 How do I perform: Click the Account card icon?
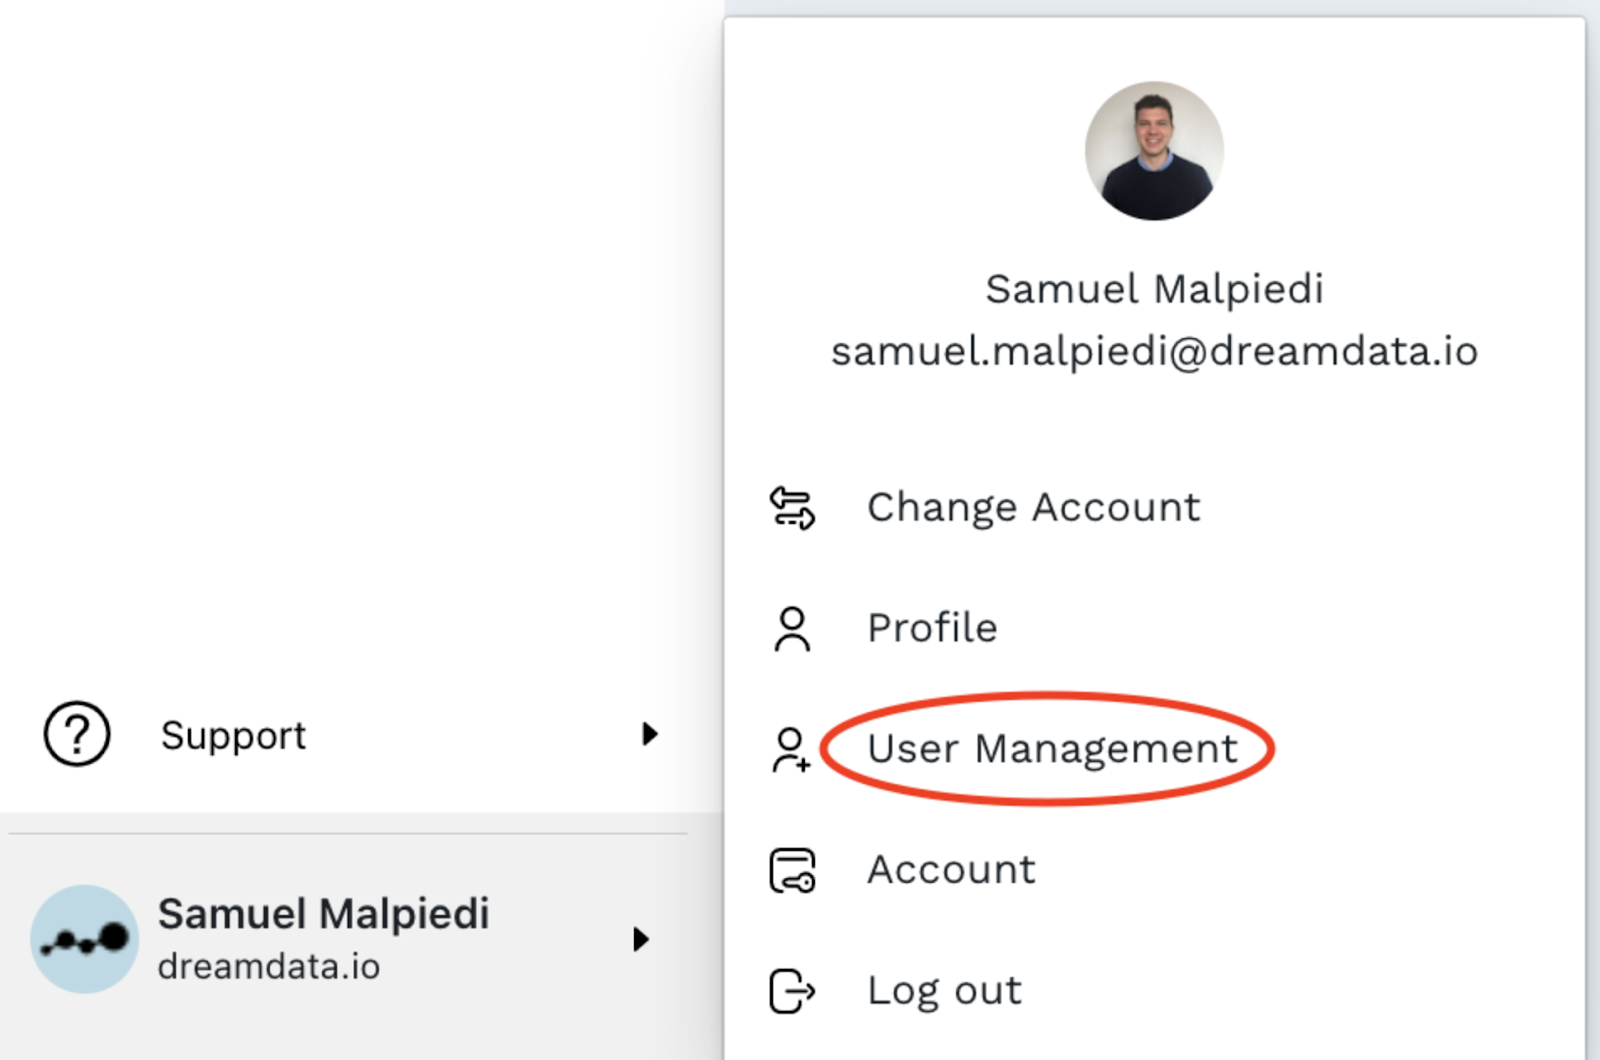[792, 870]
